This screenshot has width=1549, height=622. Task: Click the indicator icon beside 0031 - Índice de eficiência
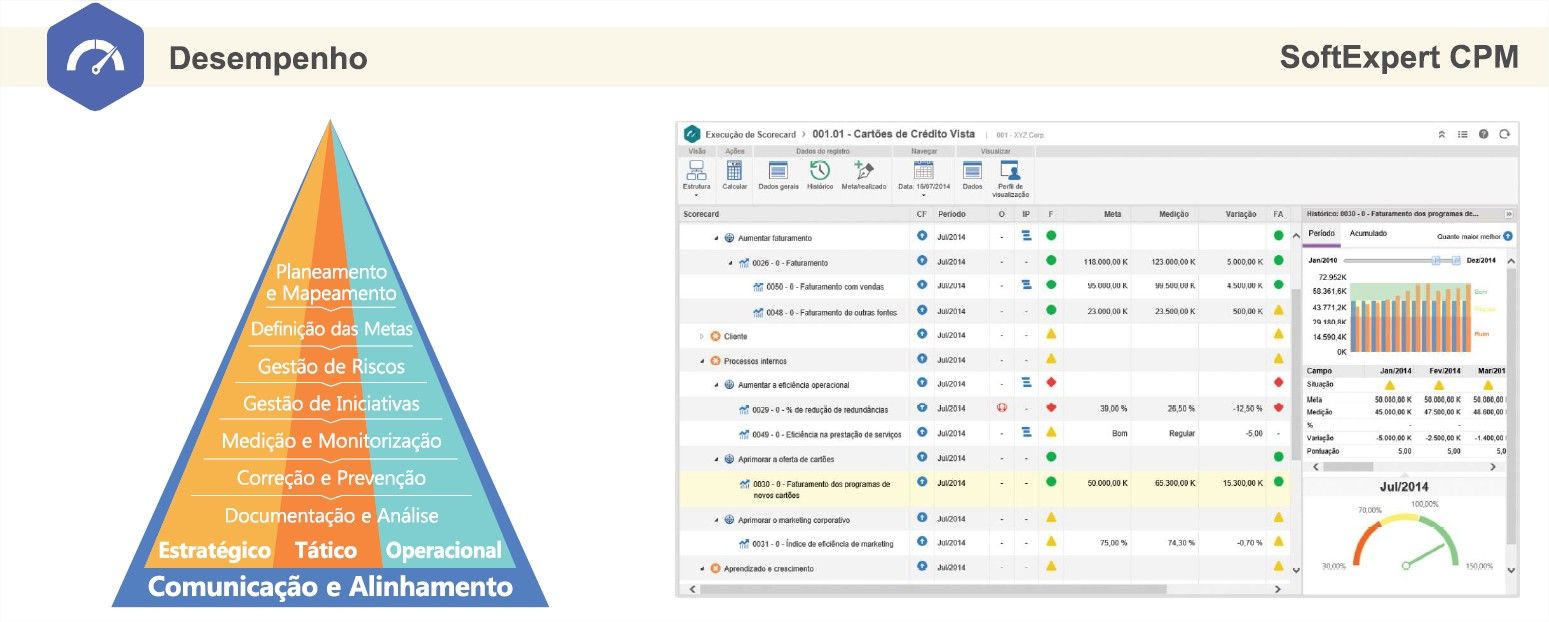point(744,543)
